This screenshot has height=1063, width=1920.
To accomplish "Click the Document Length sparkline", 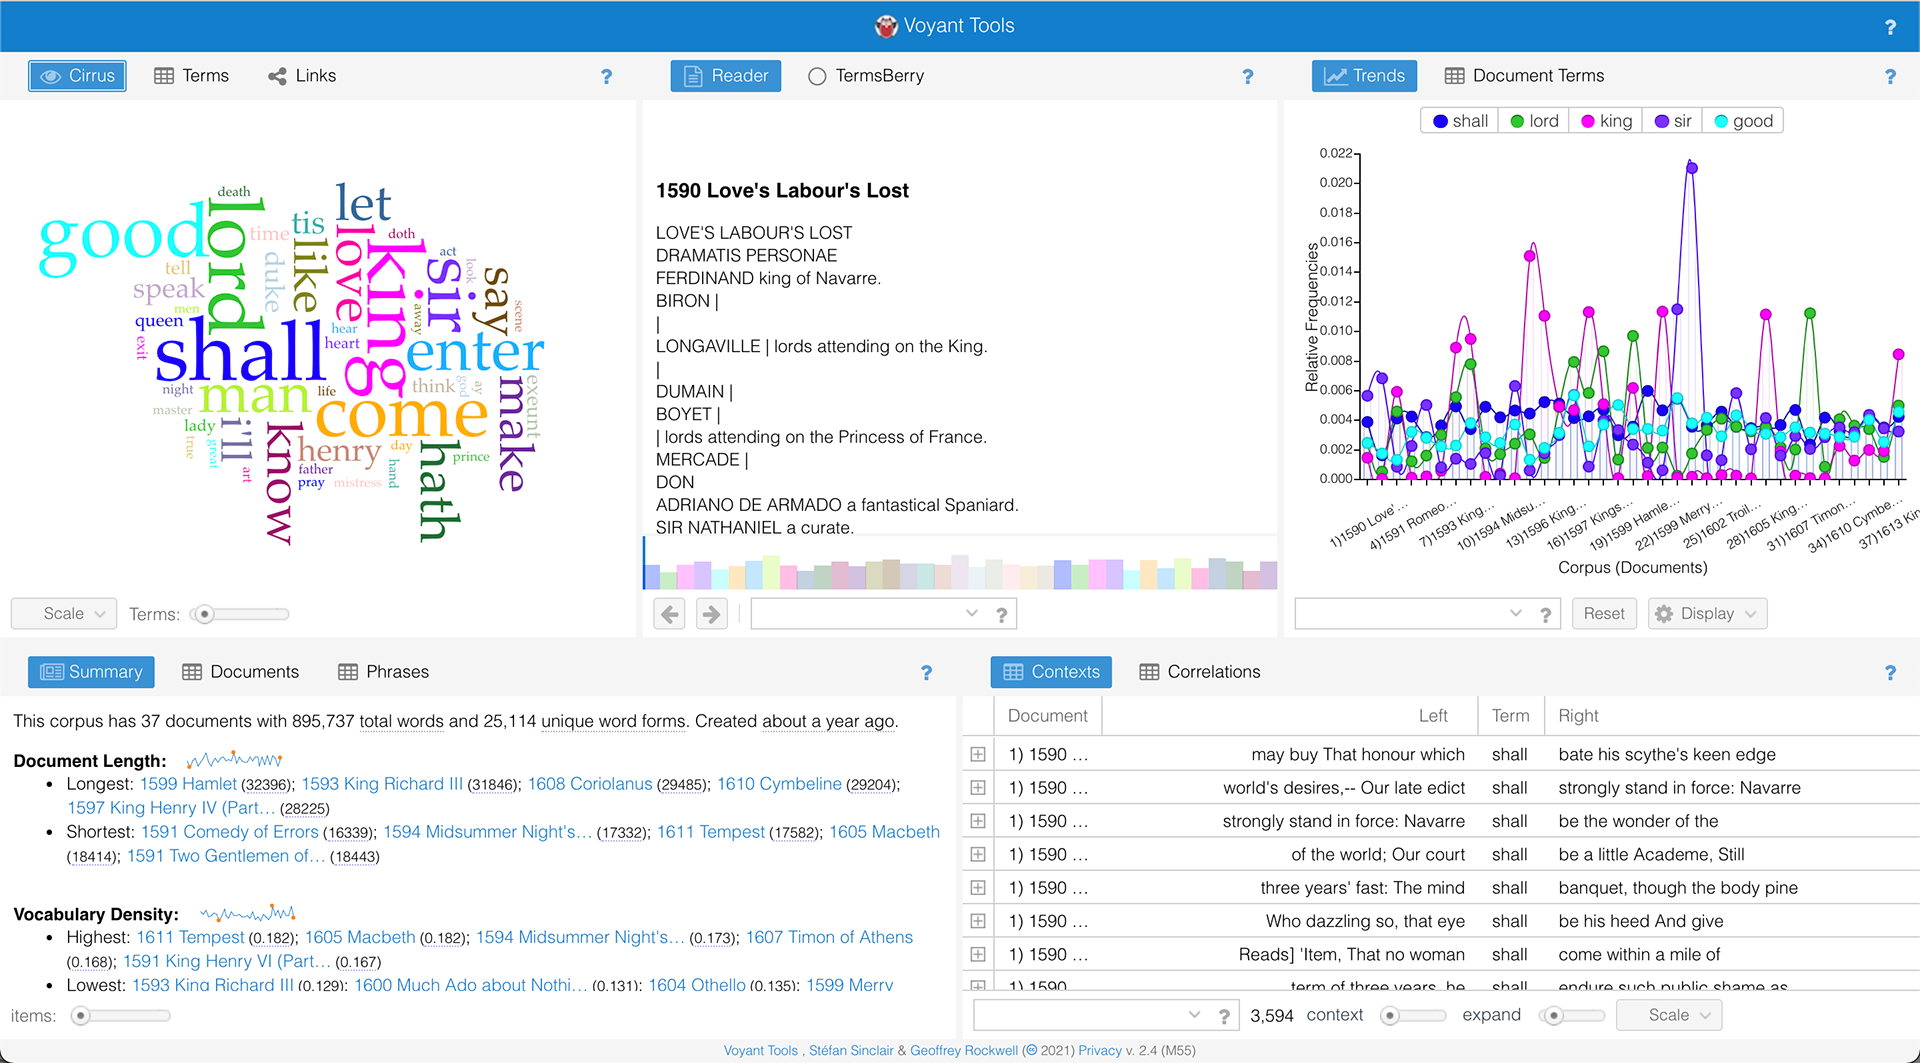I will [234, 760].
